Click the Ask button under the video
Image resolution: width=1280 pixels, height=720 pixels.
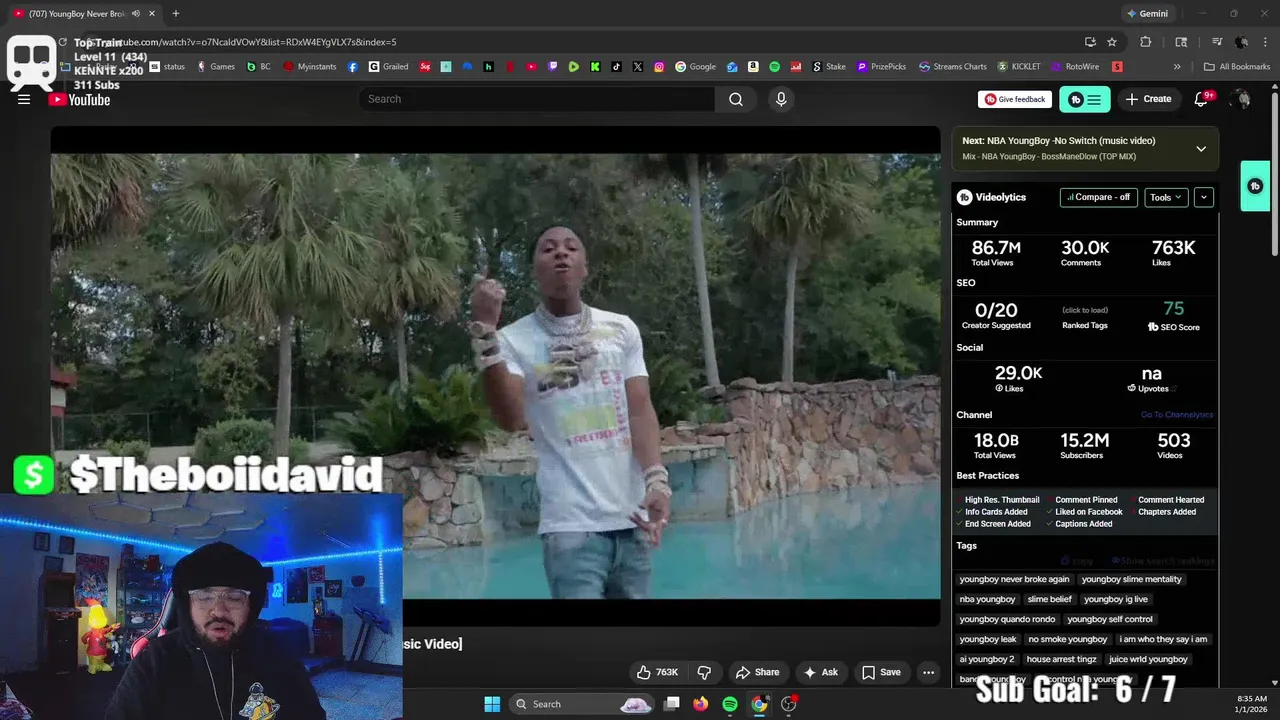click(821, 672)
